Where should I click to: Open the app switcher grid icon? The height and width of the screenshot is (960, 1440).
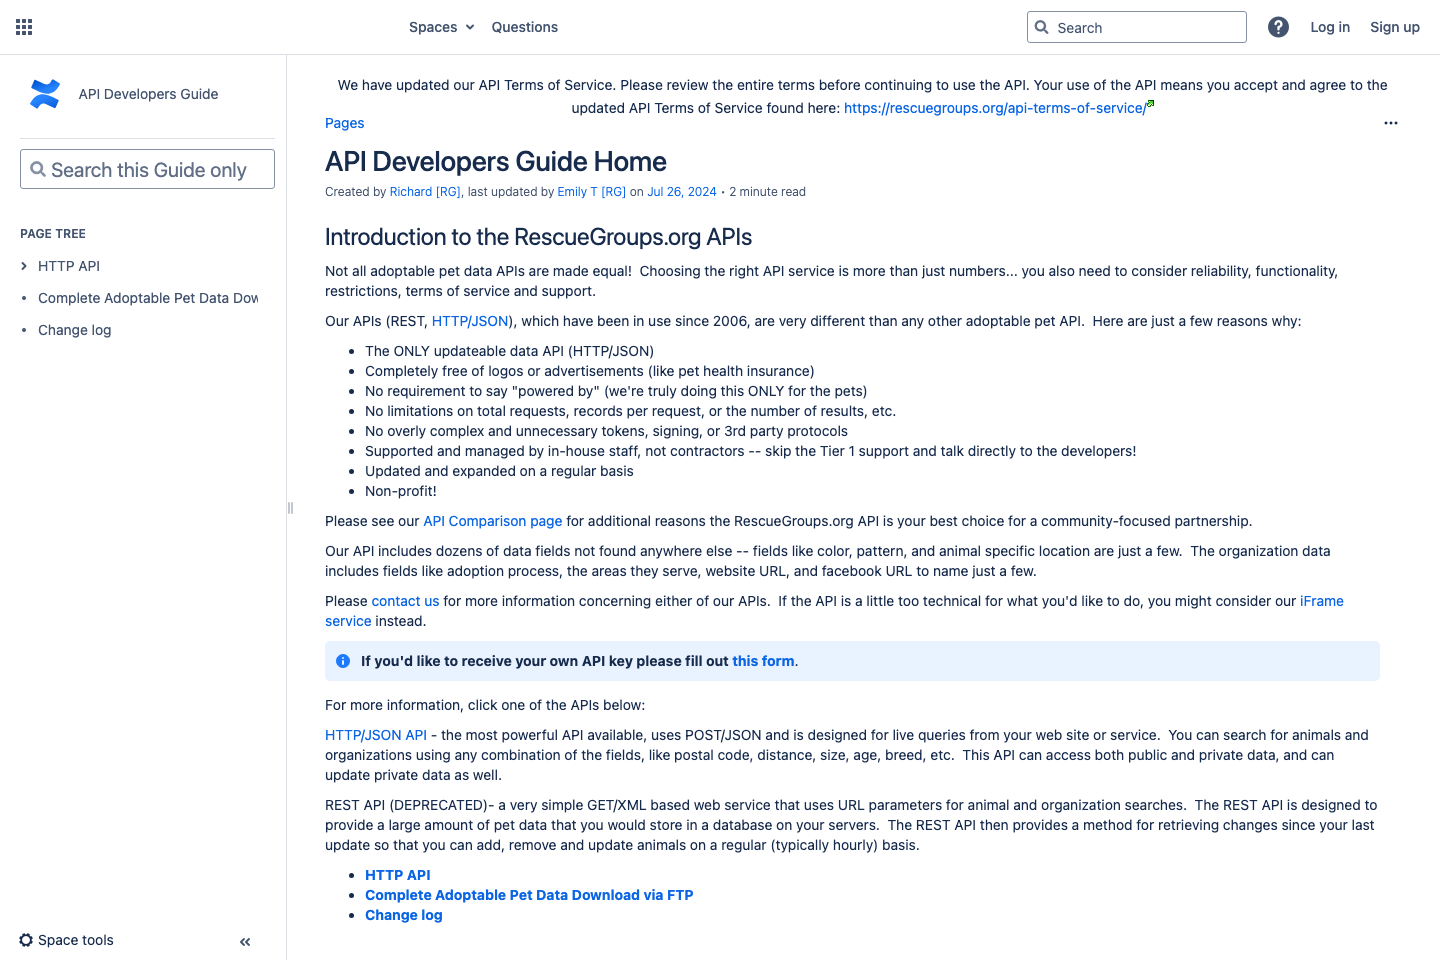24,27
